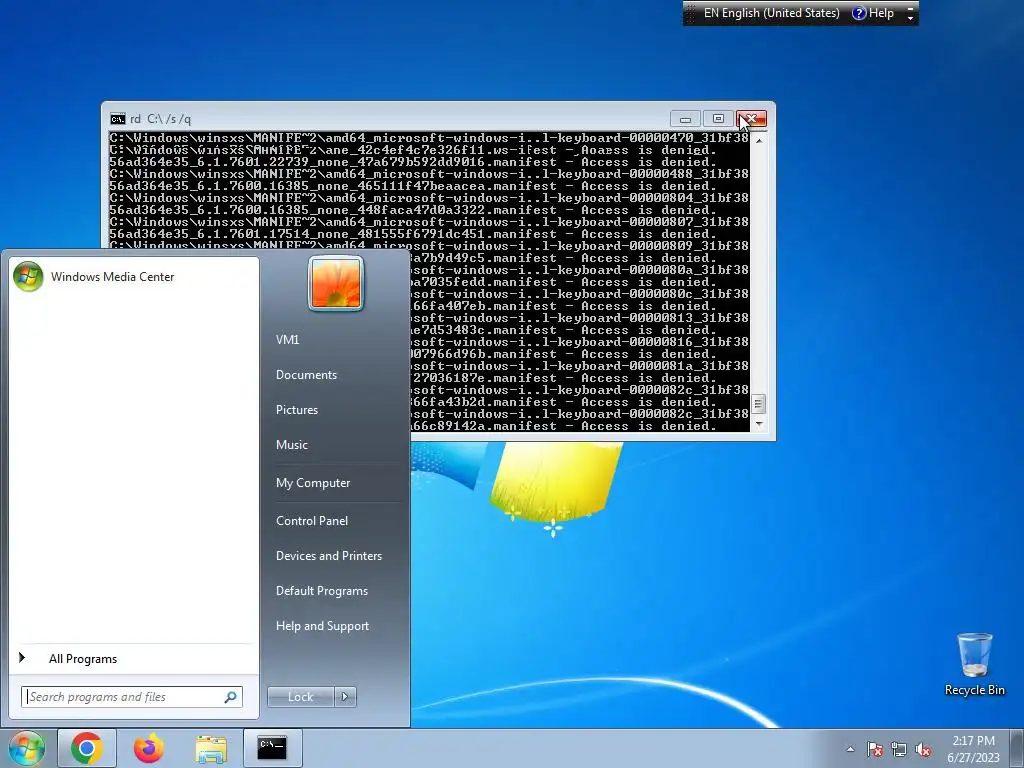Open My Computer from Start menu
The height and width of the screenshot is (768, 1024).
[313, 483]
